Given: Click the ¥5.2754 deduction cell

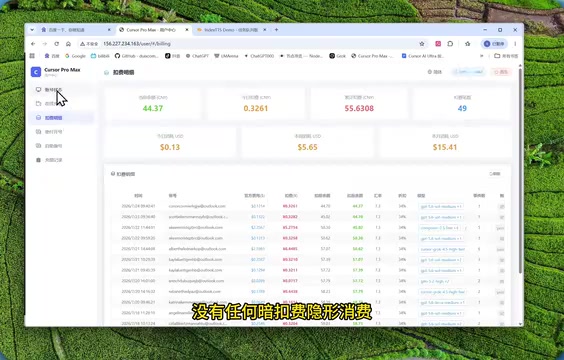Looking at the screenshot, I should point(290,227).
